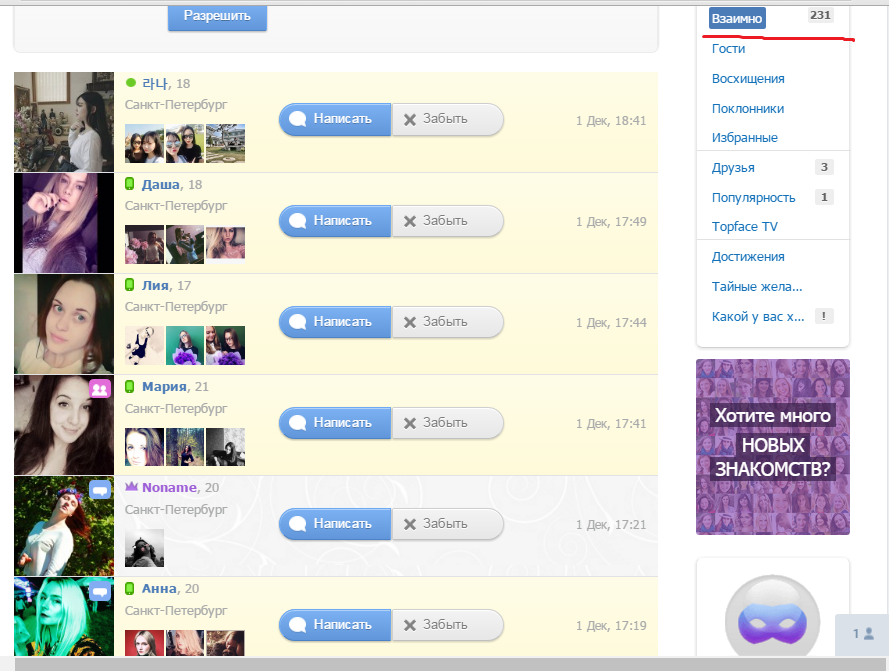
Task: Click Написать in Noname's row
Action: click(335, 524)
